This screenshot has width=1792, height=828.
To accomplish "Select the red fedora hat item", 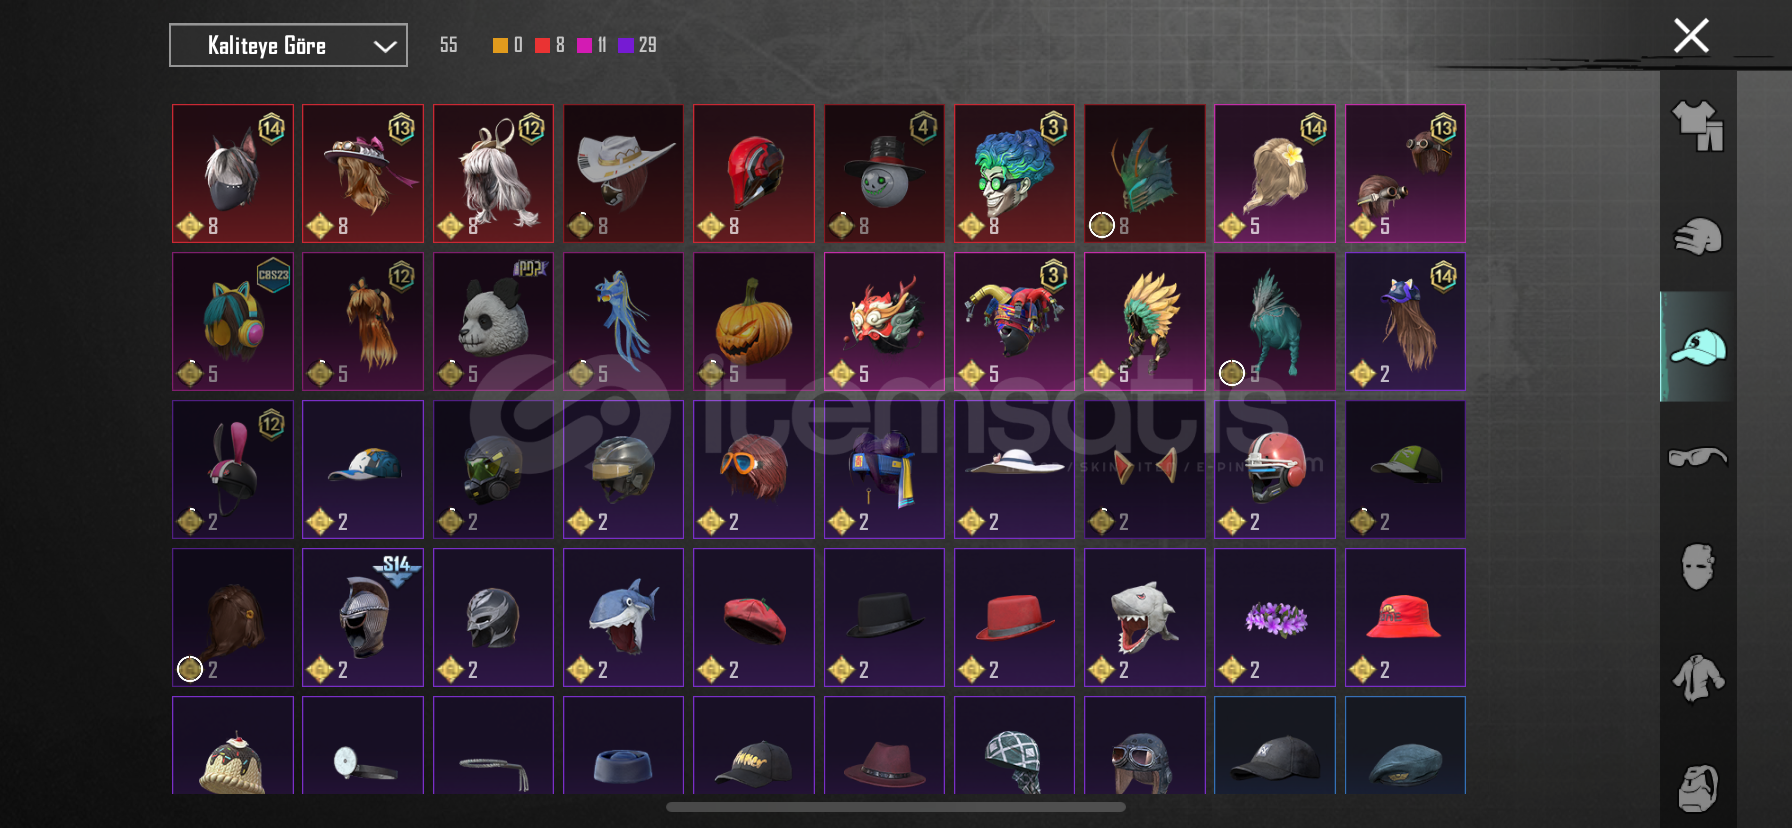I will [1014, 617].
